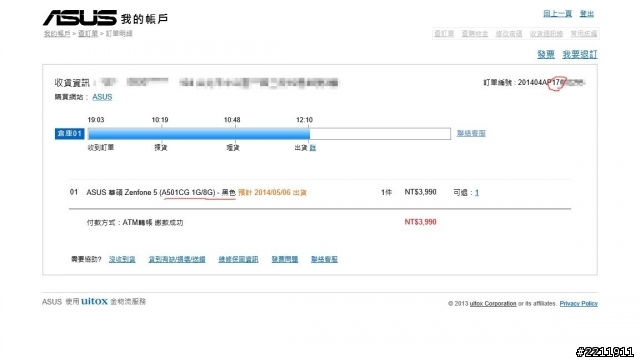Open 常用統編 in the top menu bar
Viewport: 640px width, 360px height.
(584, 33)
